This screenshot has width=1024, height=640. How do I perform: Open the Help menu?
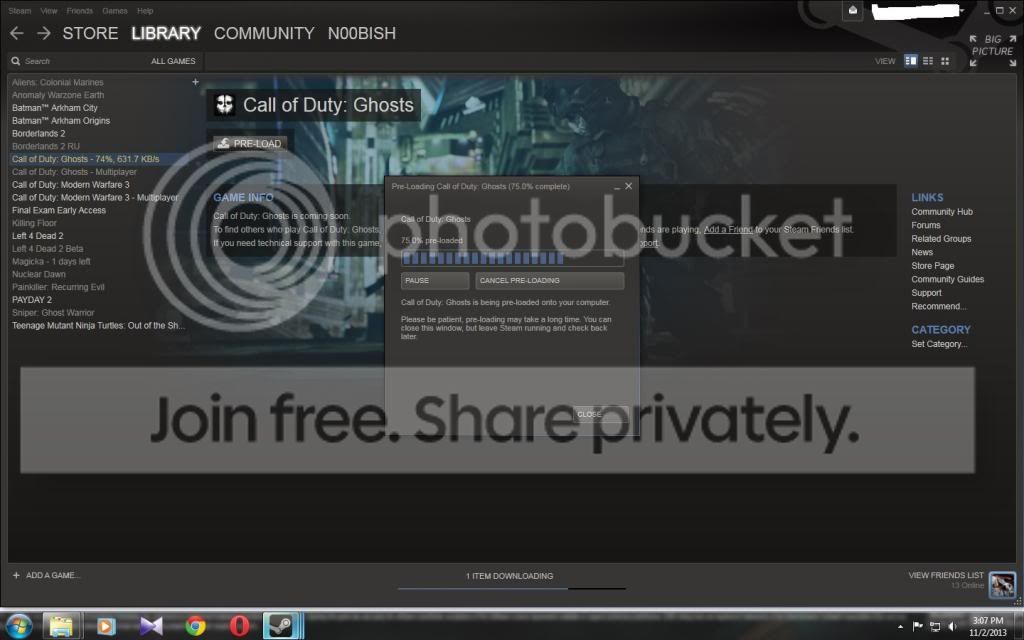(x=145, y=10)
